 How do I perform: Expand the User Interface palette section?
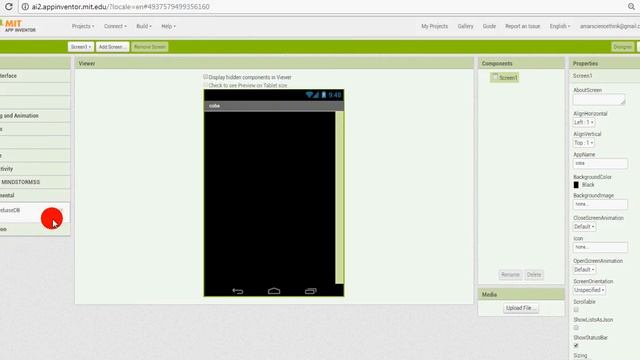point(35,76)
